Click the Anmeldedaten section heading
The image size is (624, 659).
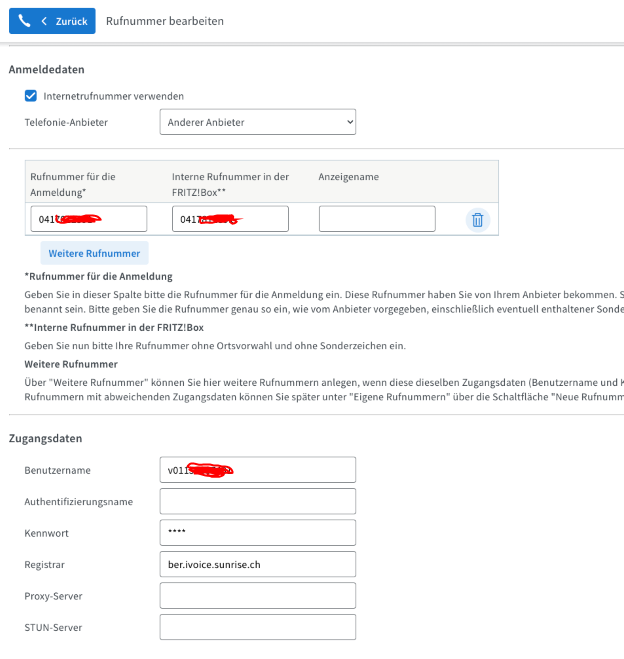click(47, 70)
